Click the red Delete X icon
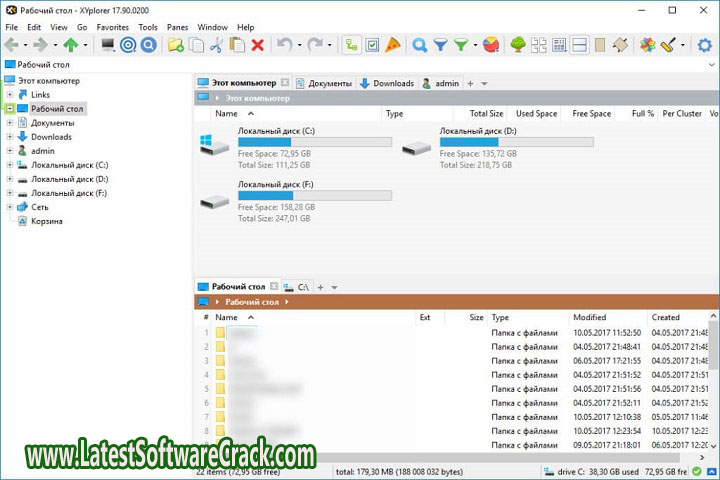This screenshot has width=720, height=480. (x=258, y=45)
